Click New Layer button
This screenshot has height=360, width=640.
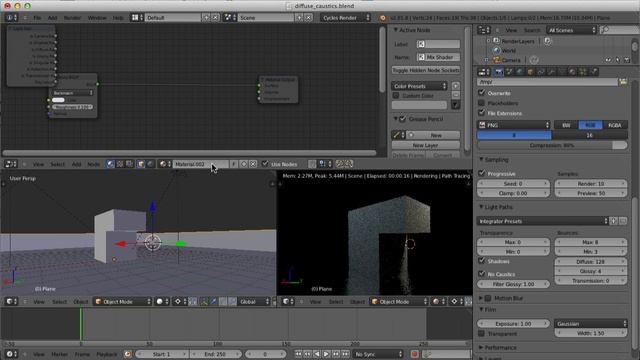tap(426, 145)
